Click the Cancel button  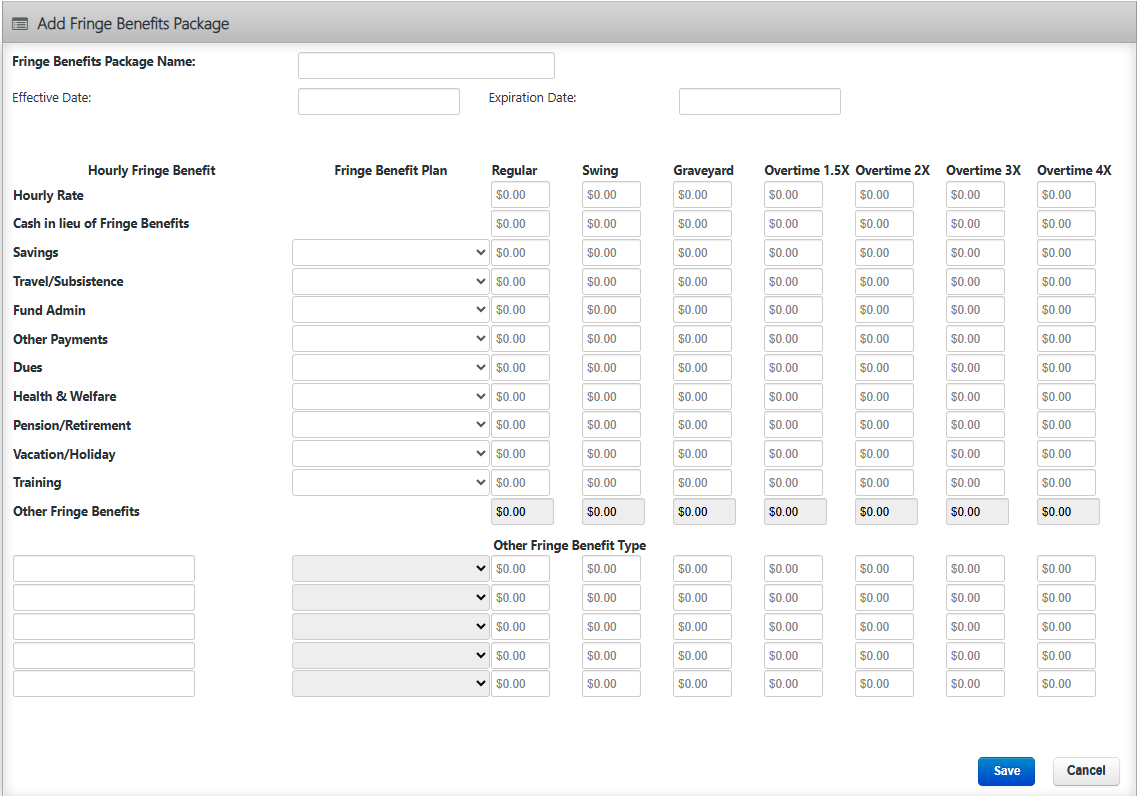pyautogui.click(x=1085, y=771)
